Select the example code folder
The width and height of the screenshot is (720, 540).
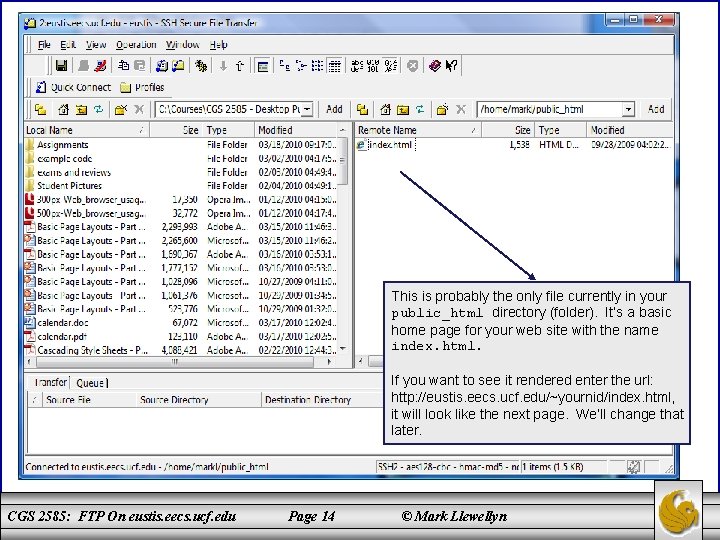65,159
